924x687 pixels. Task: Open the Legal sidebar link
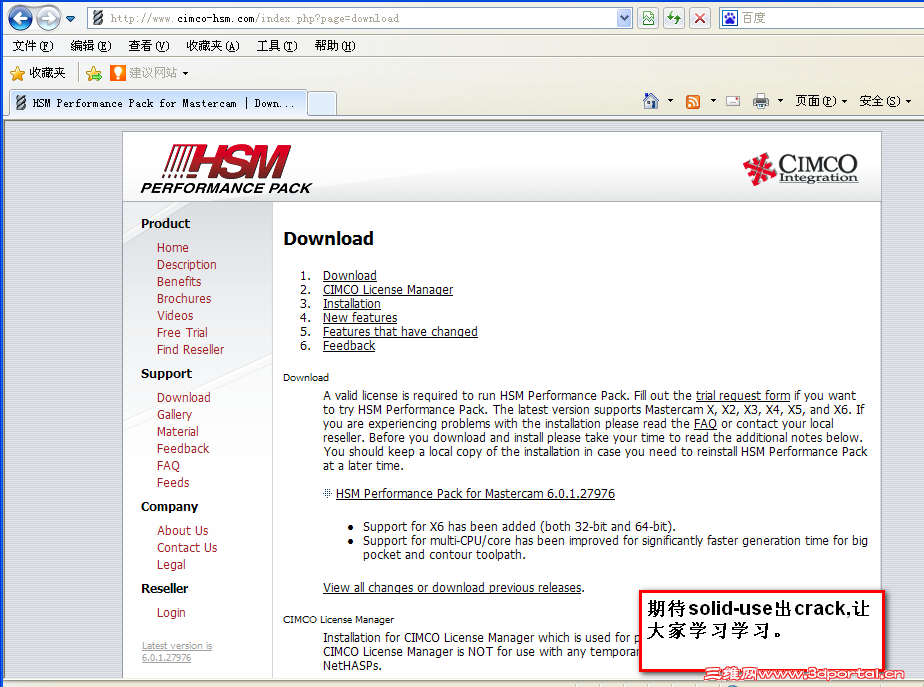[x=171, y=565]
